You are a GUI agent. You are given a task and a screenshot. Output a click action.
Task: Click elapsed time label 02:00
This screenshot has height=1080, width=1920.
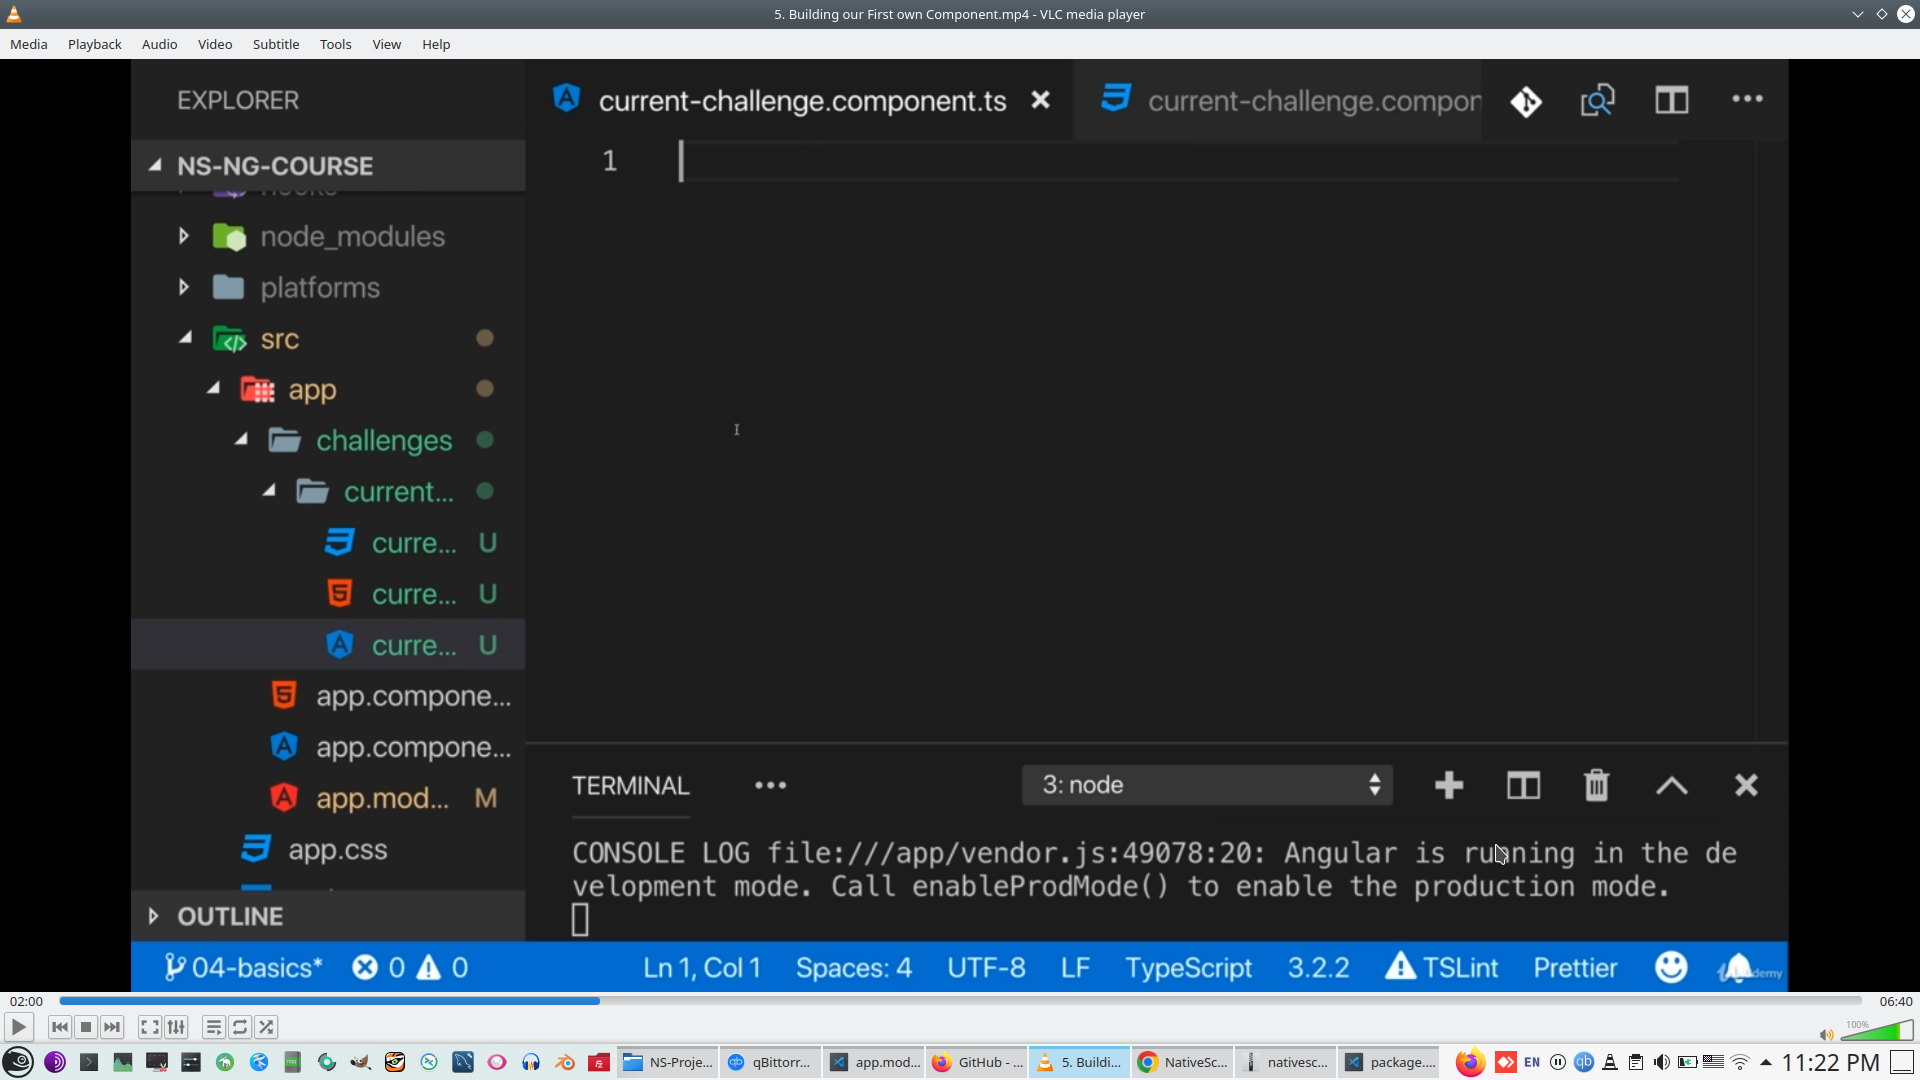(27, 1001)
